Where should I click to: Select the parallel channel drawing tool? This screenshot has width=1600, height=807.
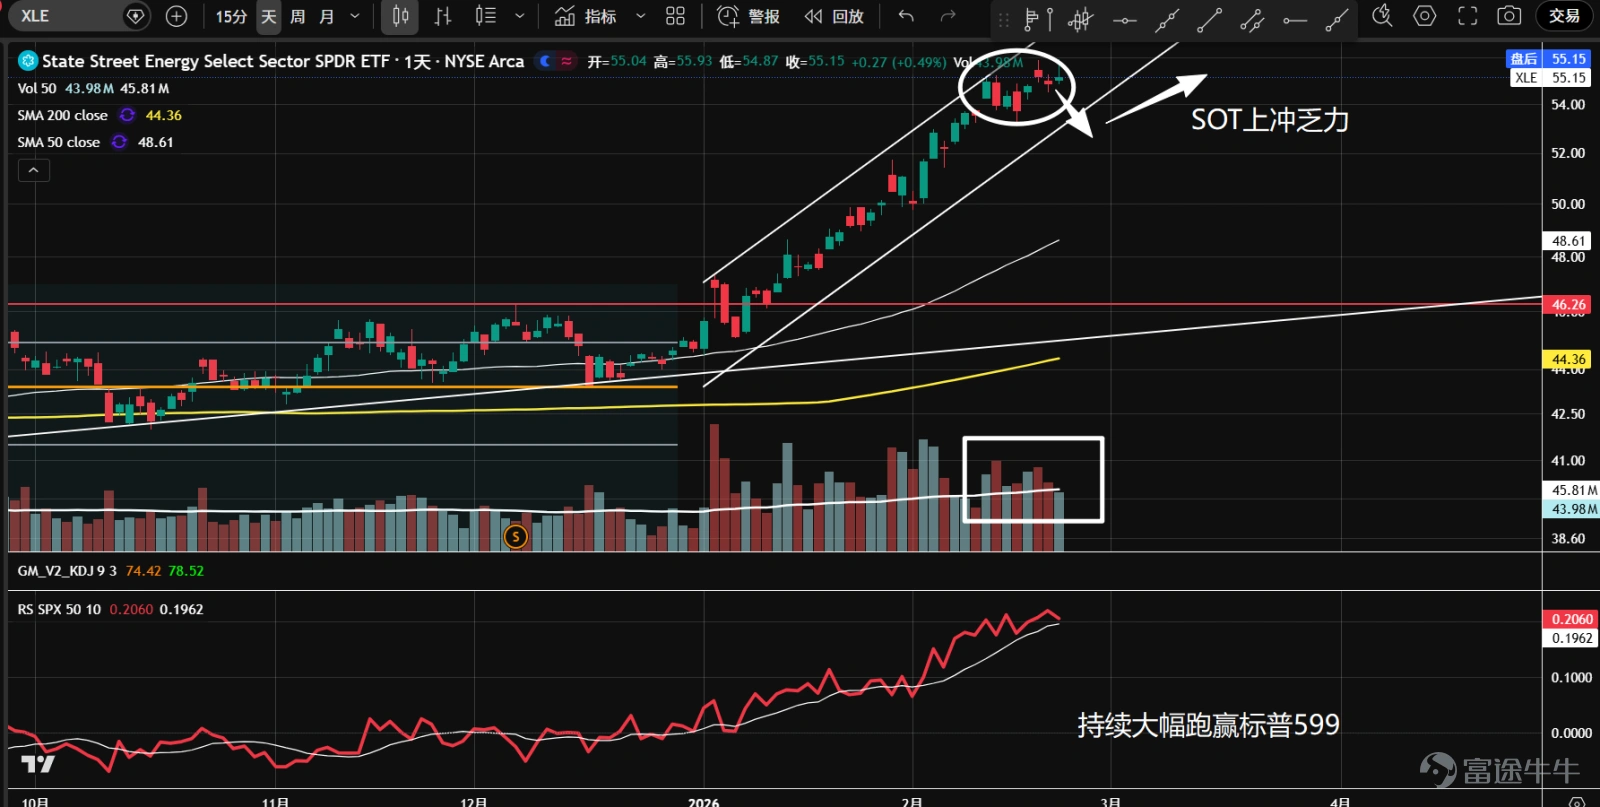pos(1252,18)
